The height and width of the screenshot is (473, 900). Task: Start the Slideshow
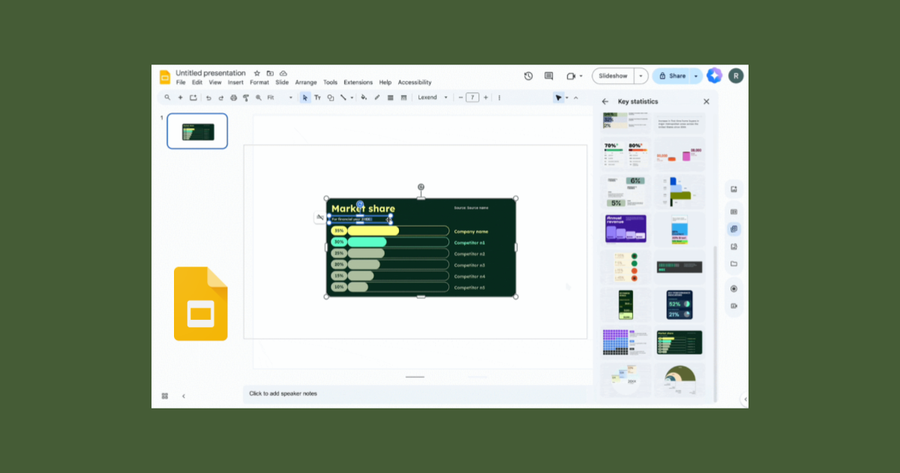coord(613,76)
